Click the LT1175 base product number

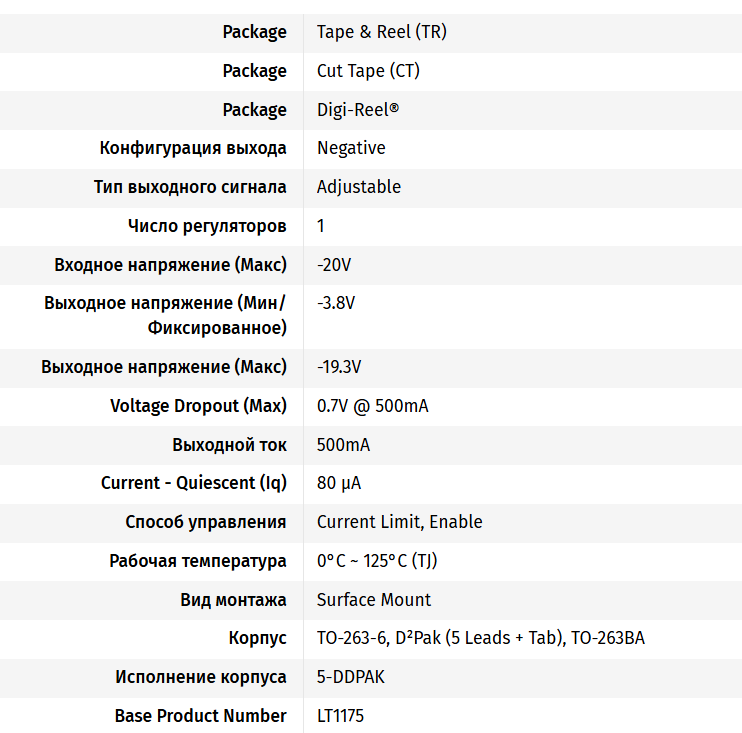(342, 716)
